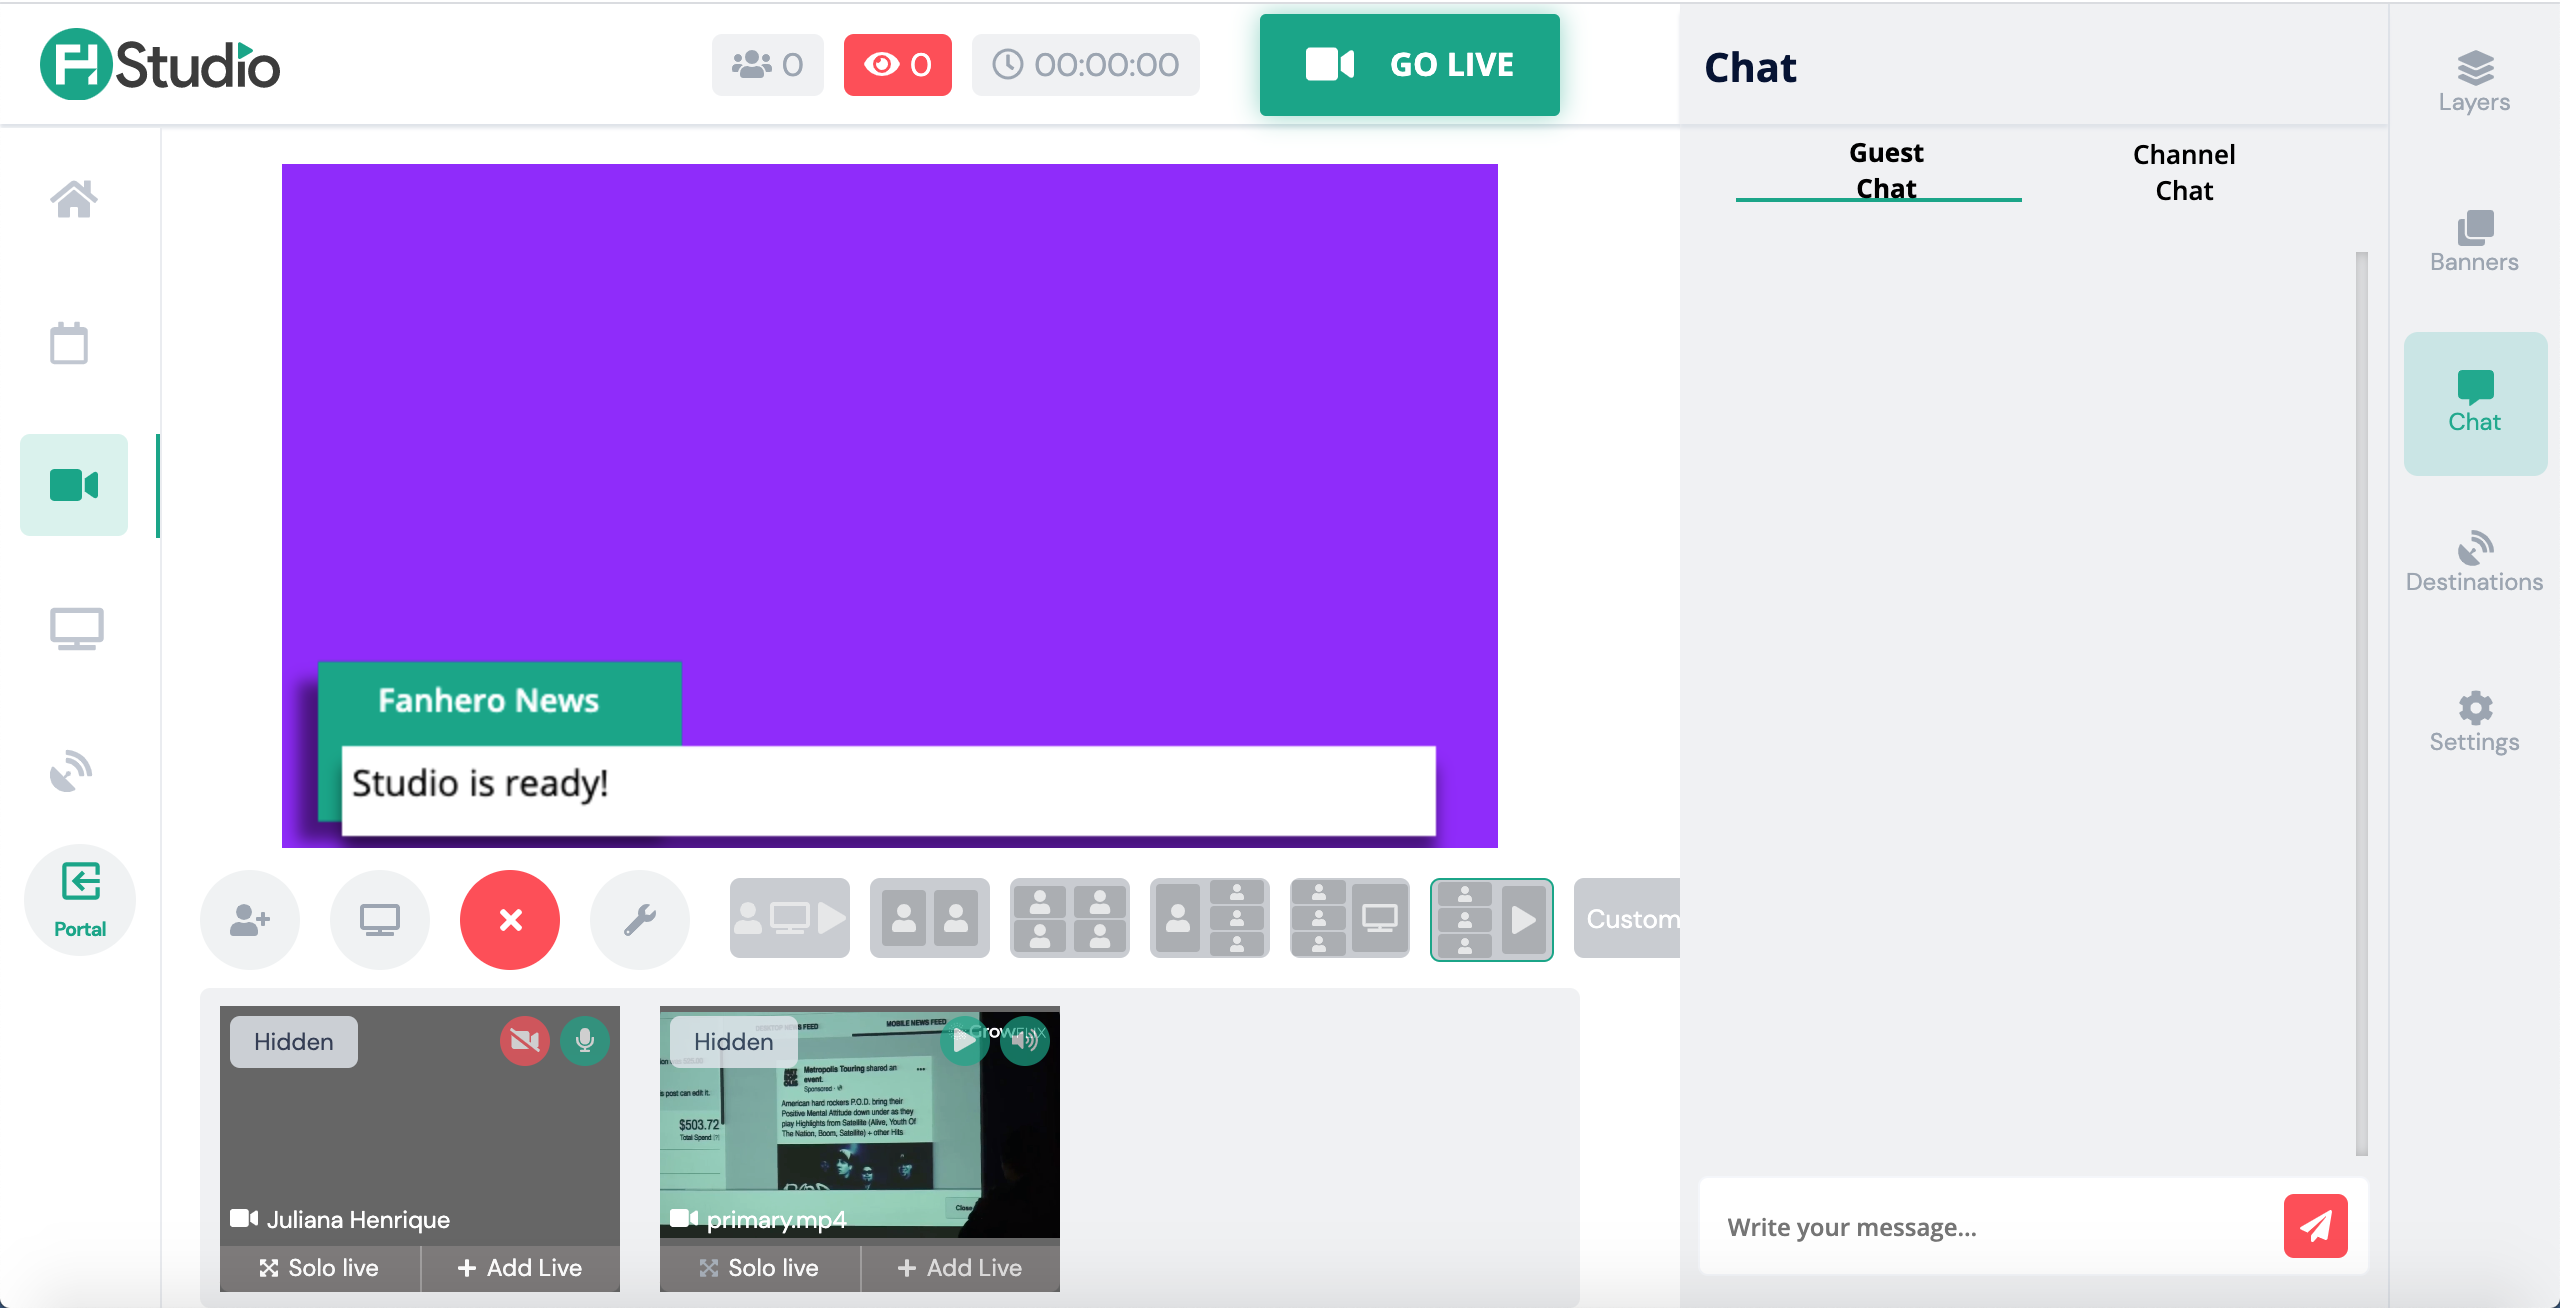The image size is (2560, 1308).
Task: Click the wrench tools button
Action: point(640,919)
